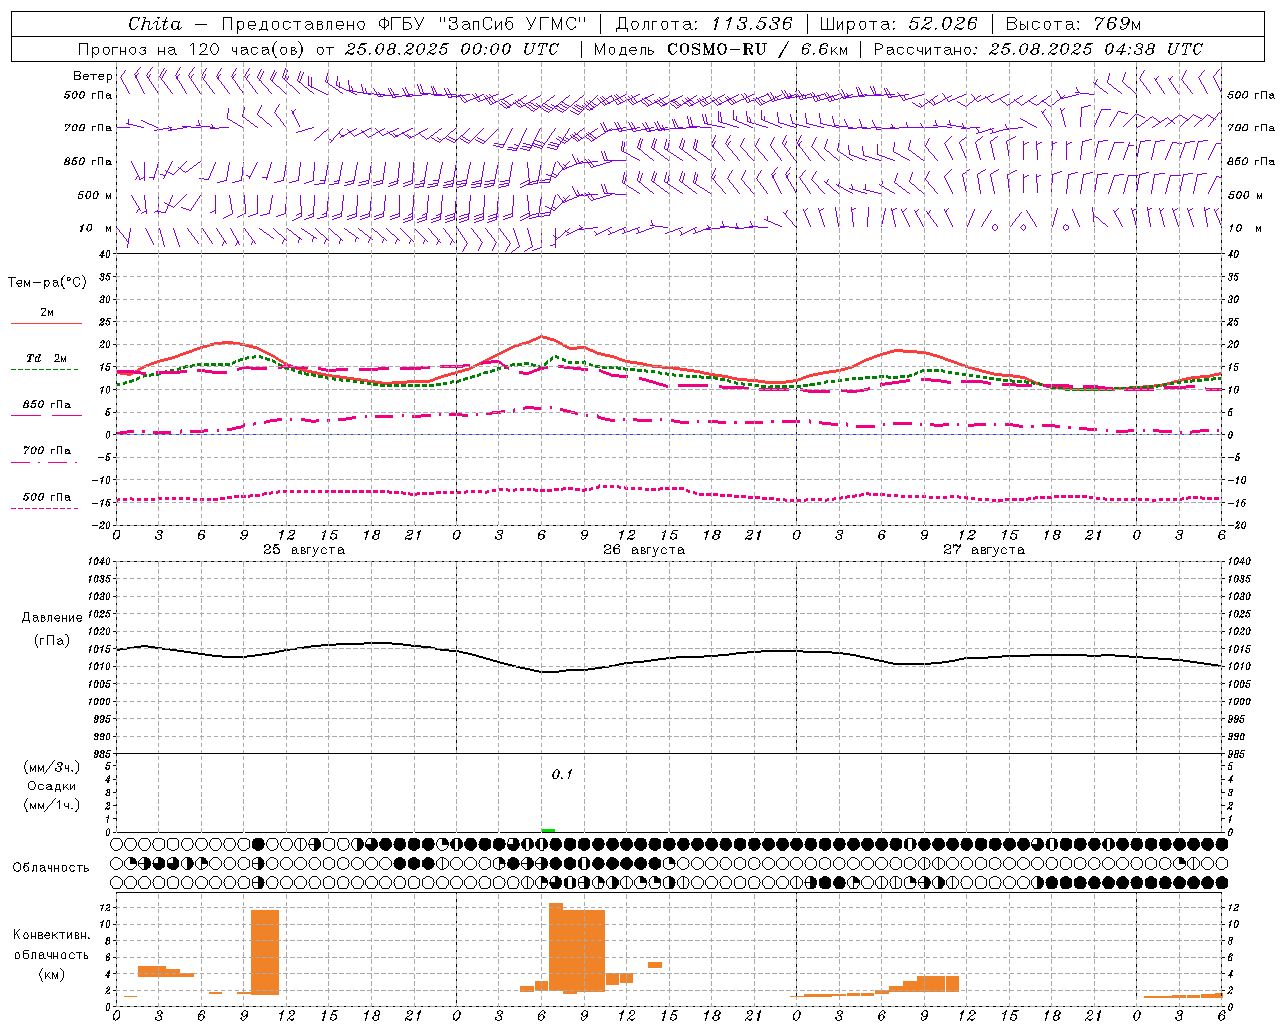Viewport: 1280px width, 1024px height.
Task: Click the Давление pressure panel label
Action: pos(52,618)
